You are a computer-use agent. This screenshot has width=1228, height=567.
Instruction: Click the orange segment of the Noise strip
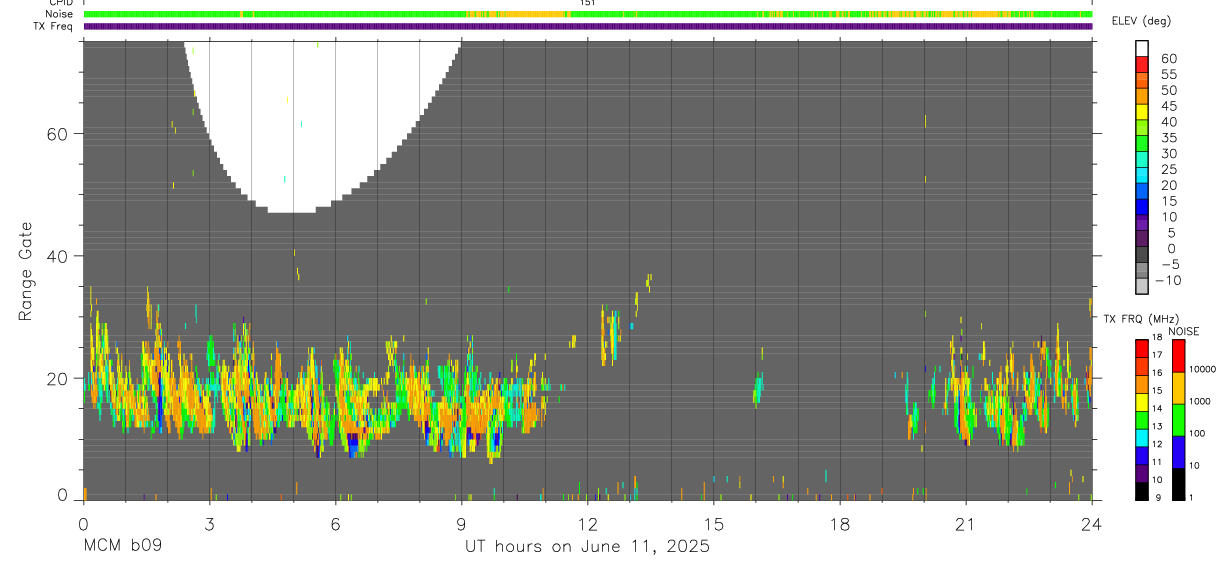[x=520, y=14]
